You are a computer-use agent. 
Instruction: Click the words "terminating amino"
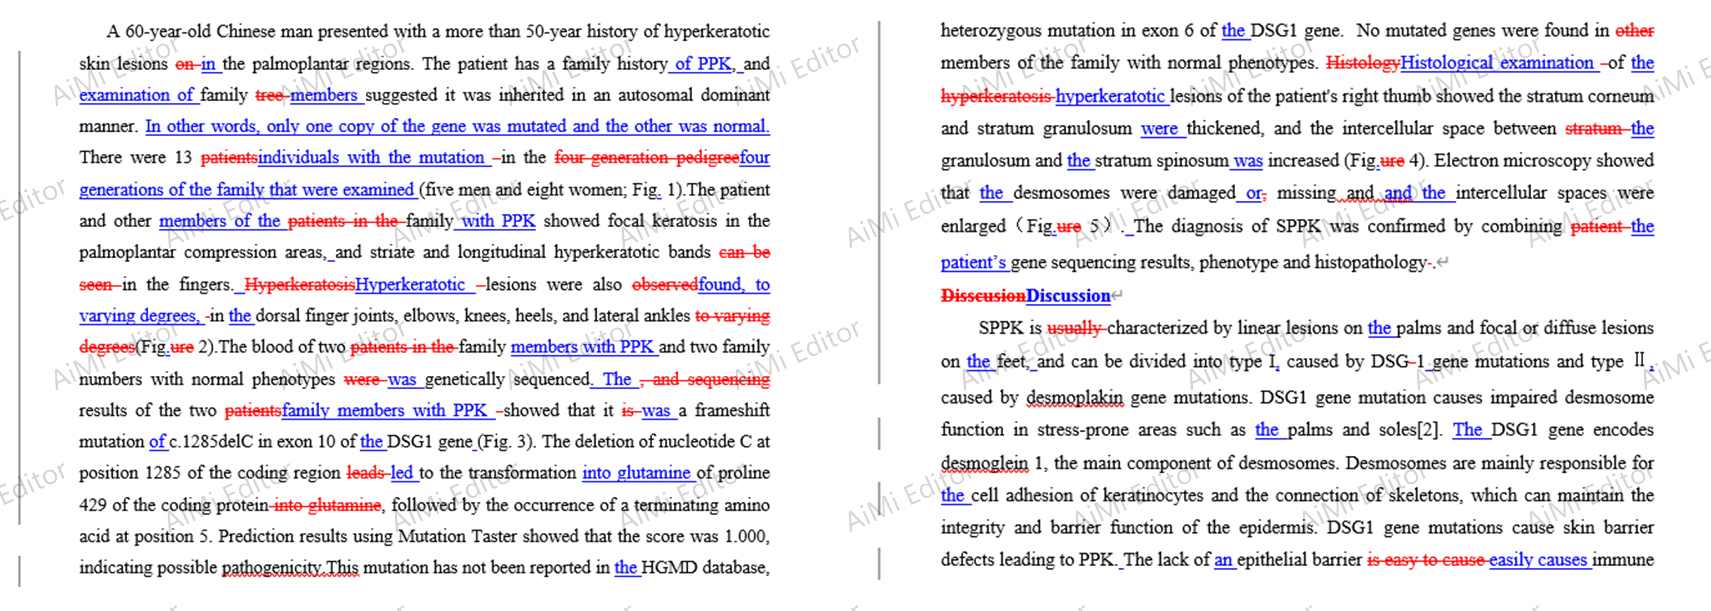point(700,504)
